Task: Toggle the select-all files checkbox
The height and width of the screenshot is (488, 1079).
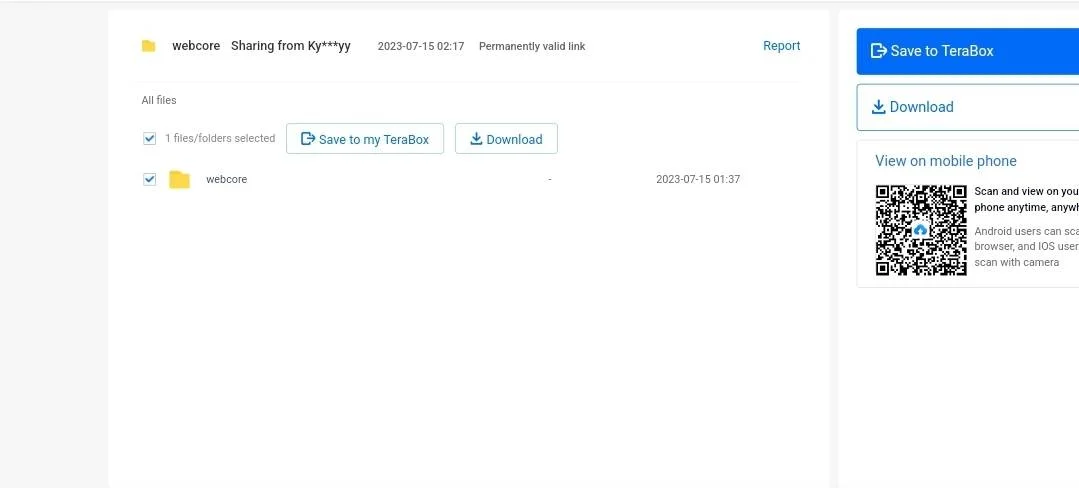Action: [x=149, y=138]
